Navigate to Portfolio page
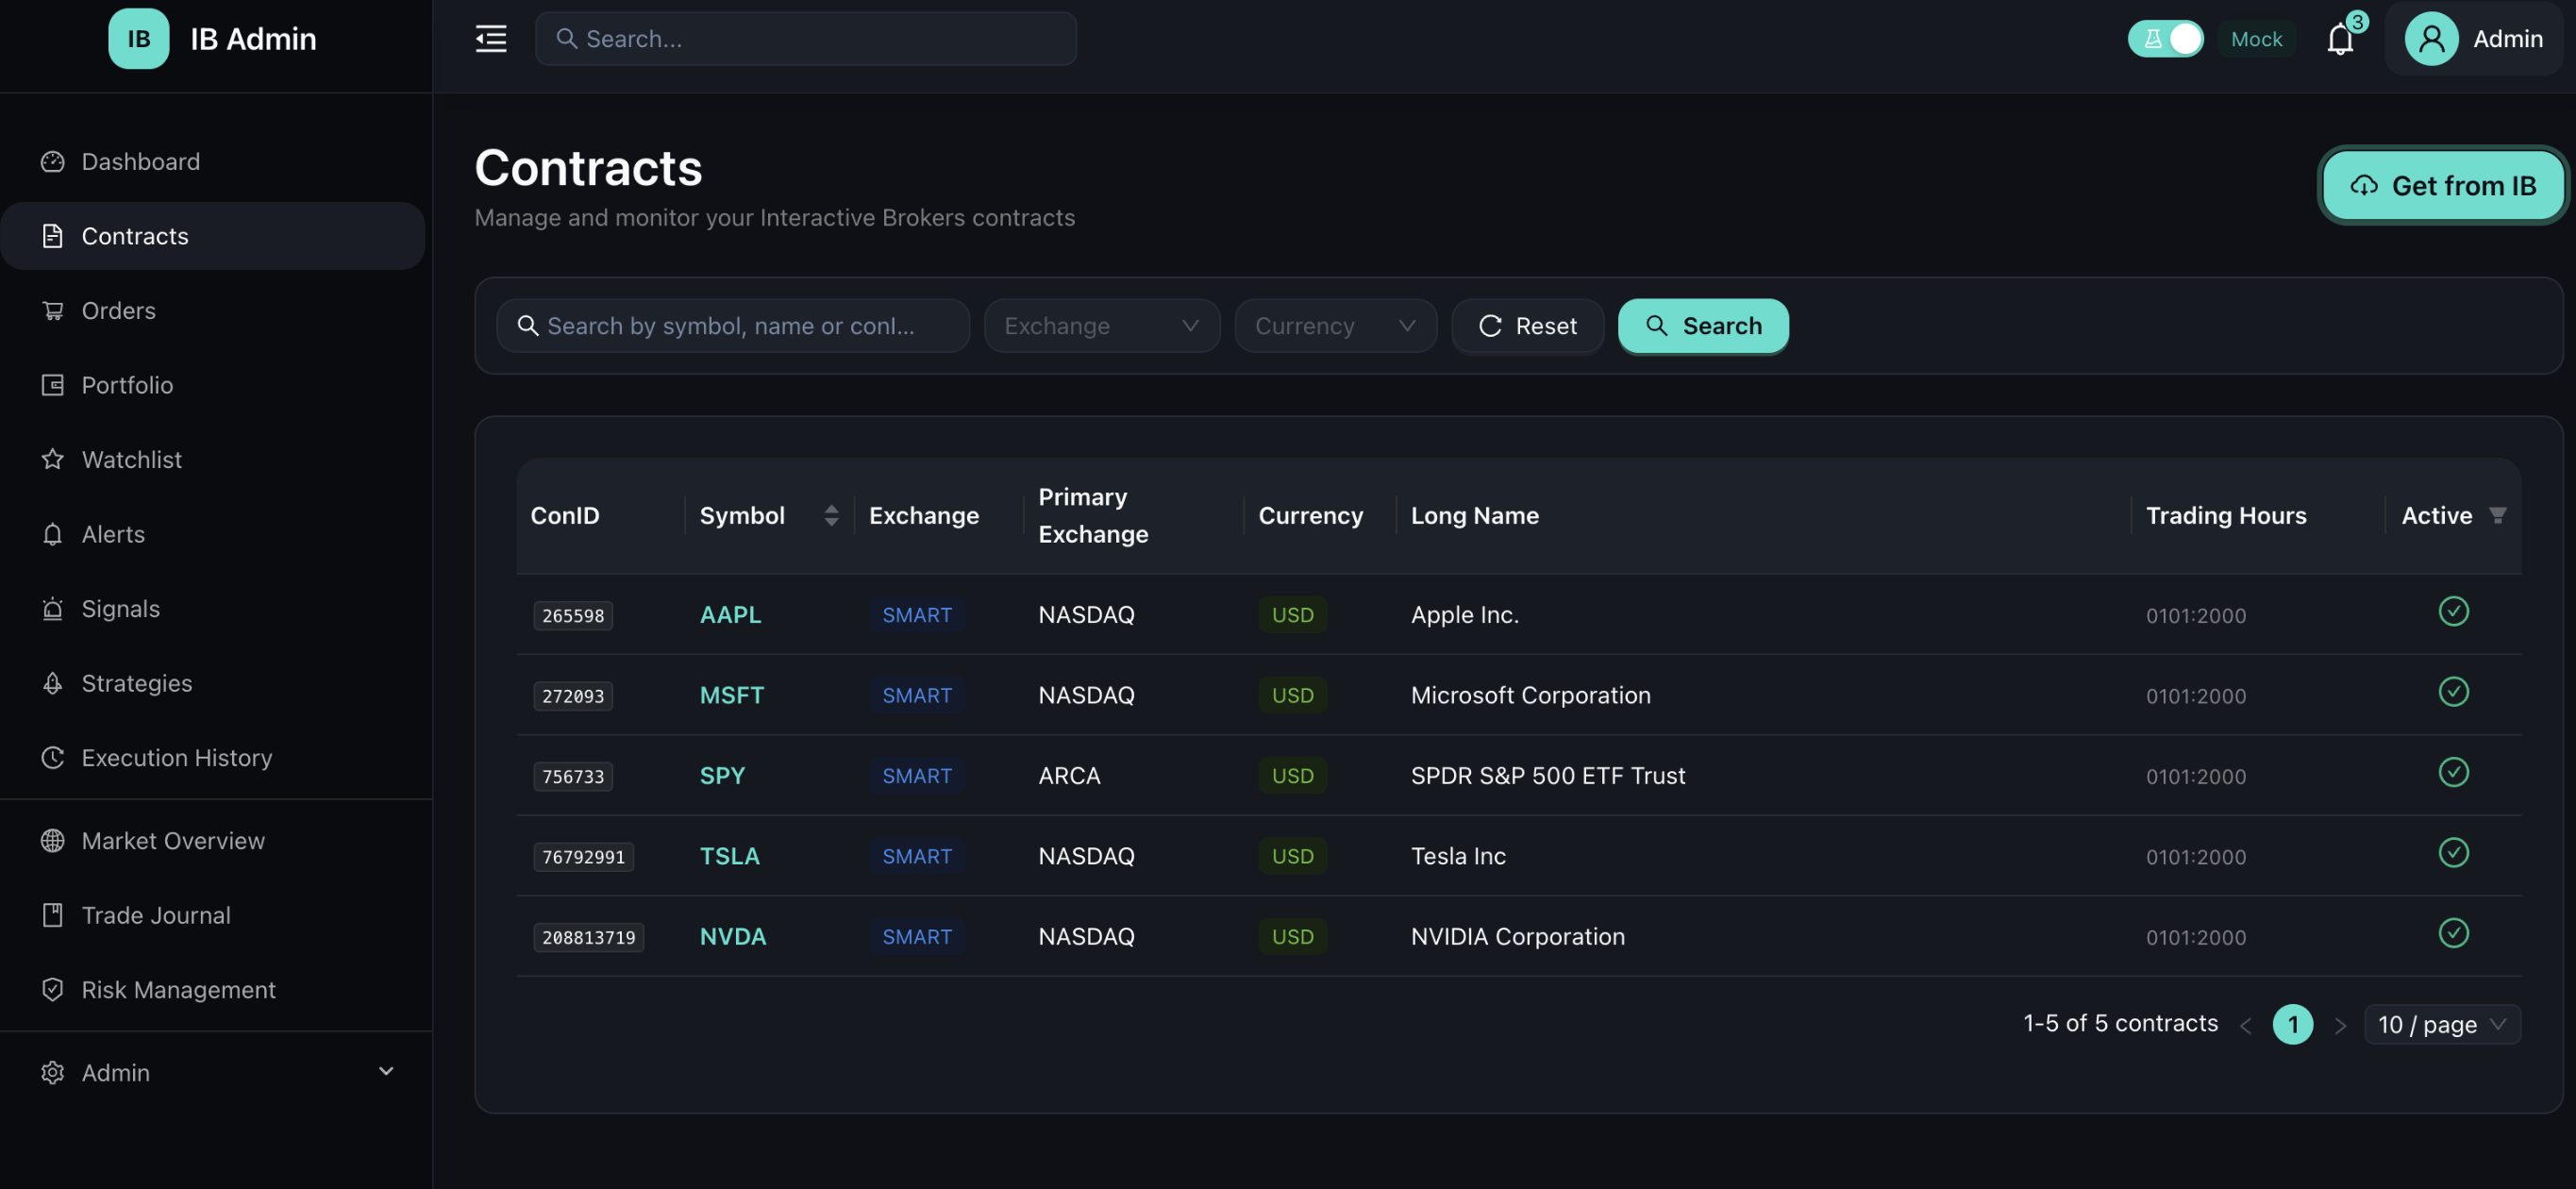 (x=212, y=384)
